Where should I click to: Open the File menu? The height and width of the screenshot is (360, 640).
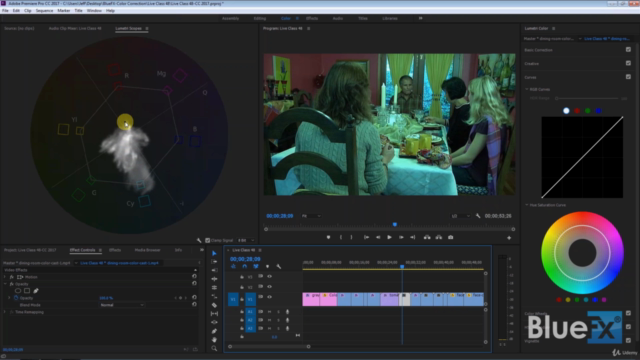(5, 11)
